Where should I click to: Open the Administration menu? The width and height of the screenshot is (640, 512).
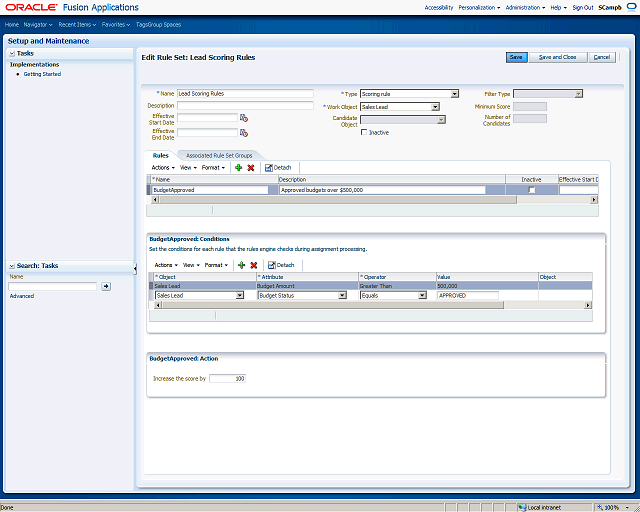click(525, 7)
